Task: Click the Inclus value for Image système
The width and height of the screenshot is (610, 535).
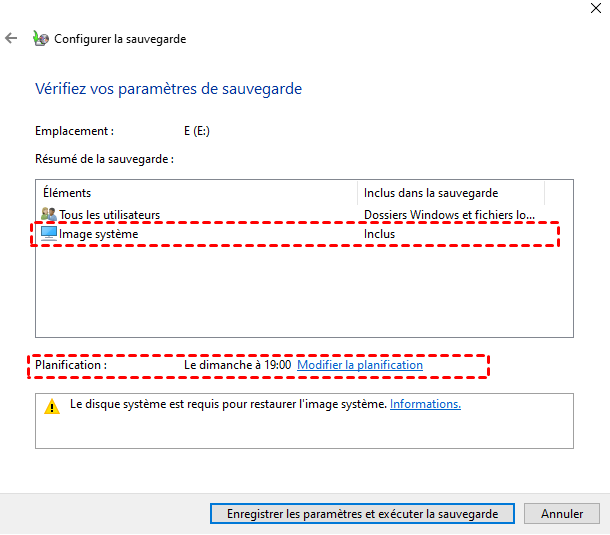Action: (x=380, y=234)
